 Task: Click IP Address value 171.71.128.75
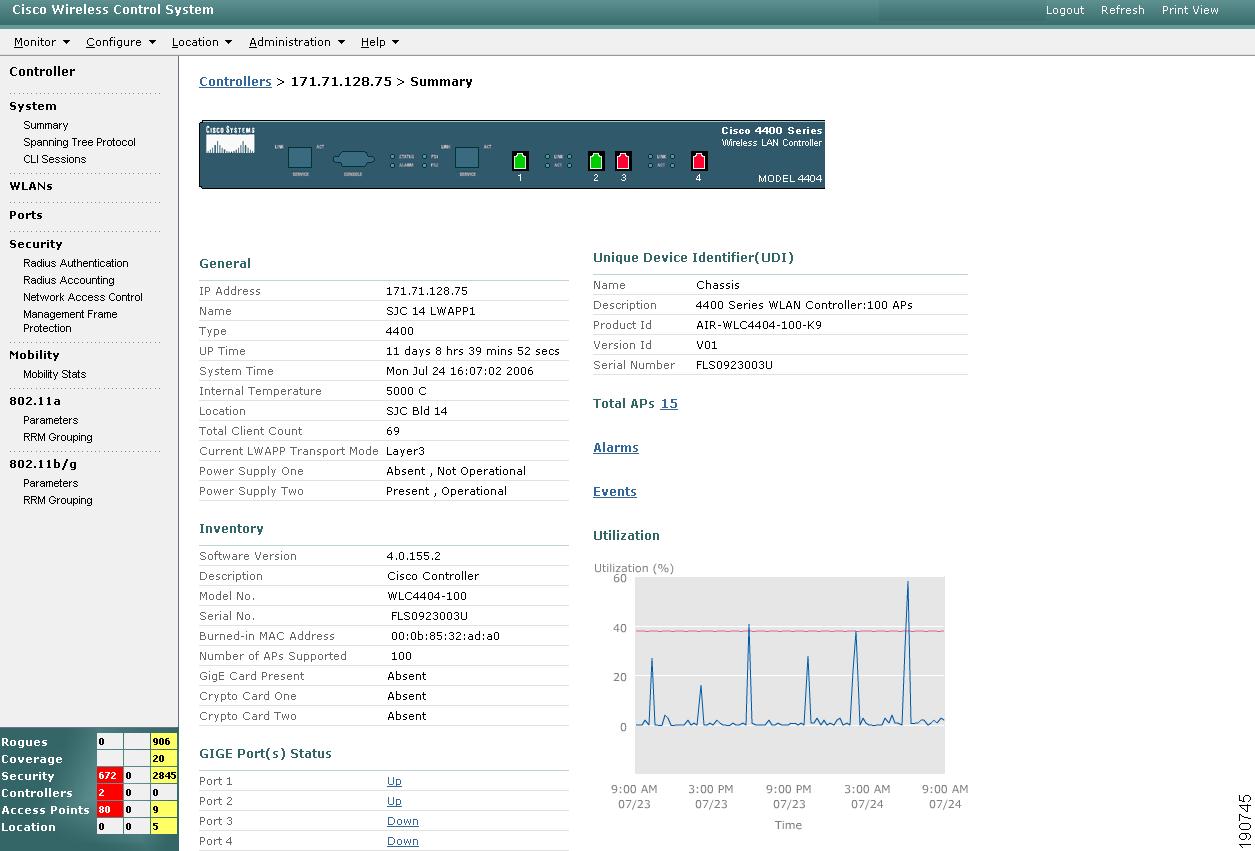point(427,291)
